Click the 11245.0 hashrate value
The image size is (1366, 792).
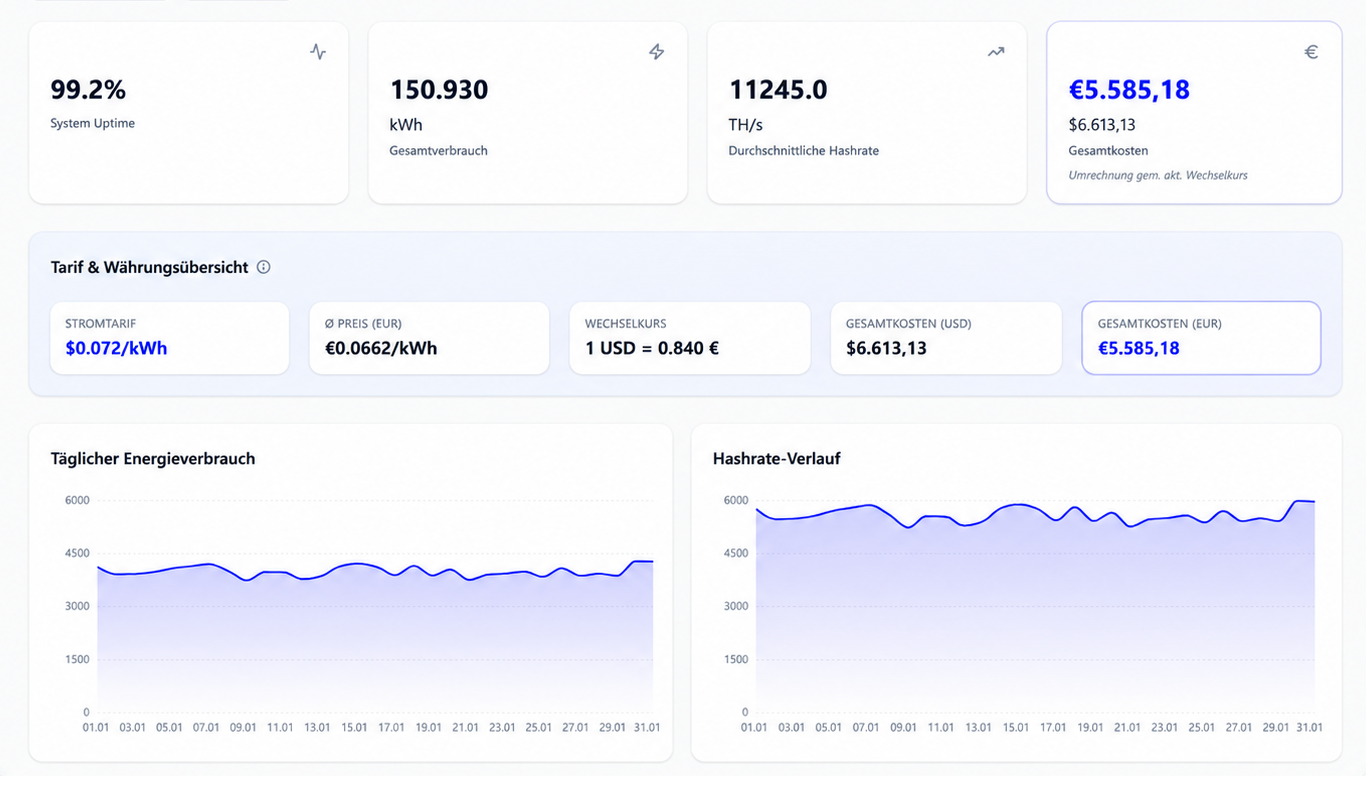click(778, 90)
